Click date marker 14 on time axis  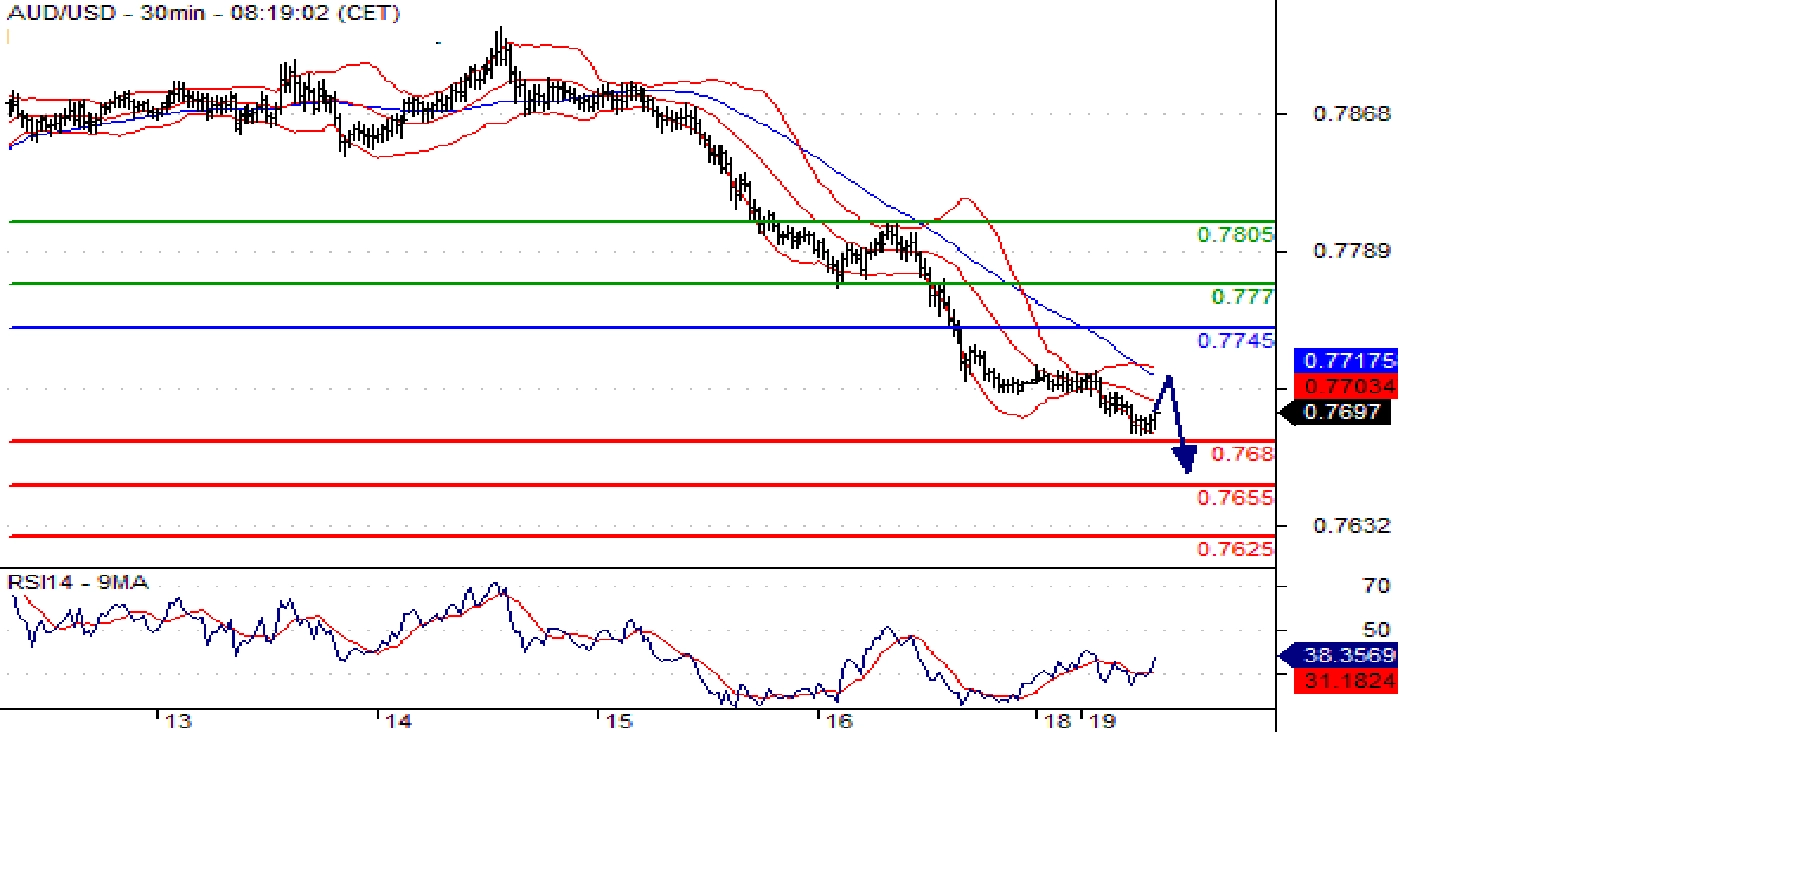[x=399, y=721]
